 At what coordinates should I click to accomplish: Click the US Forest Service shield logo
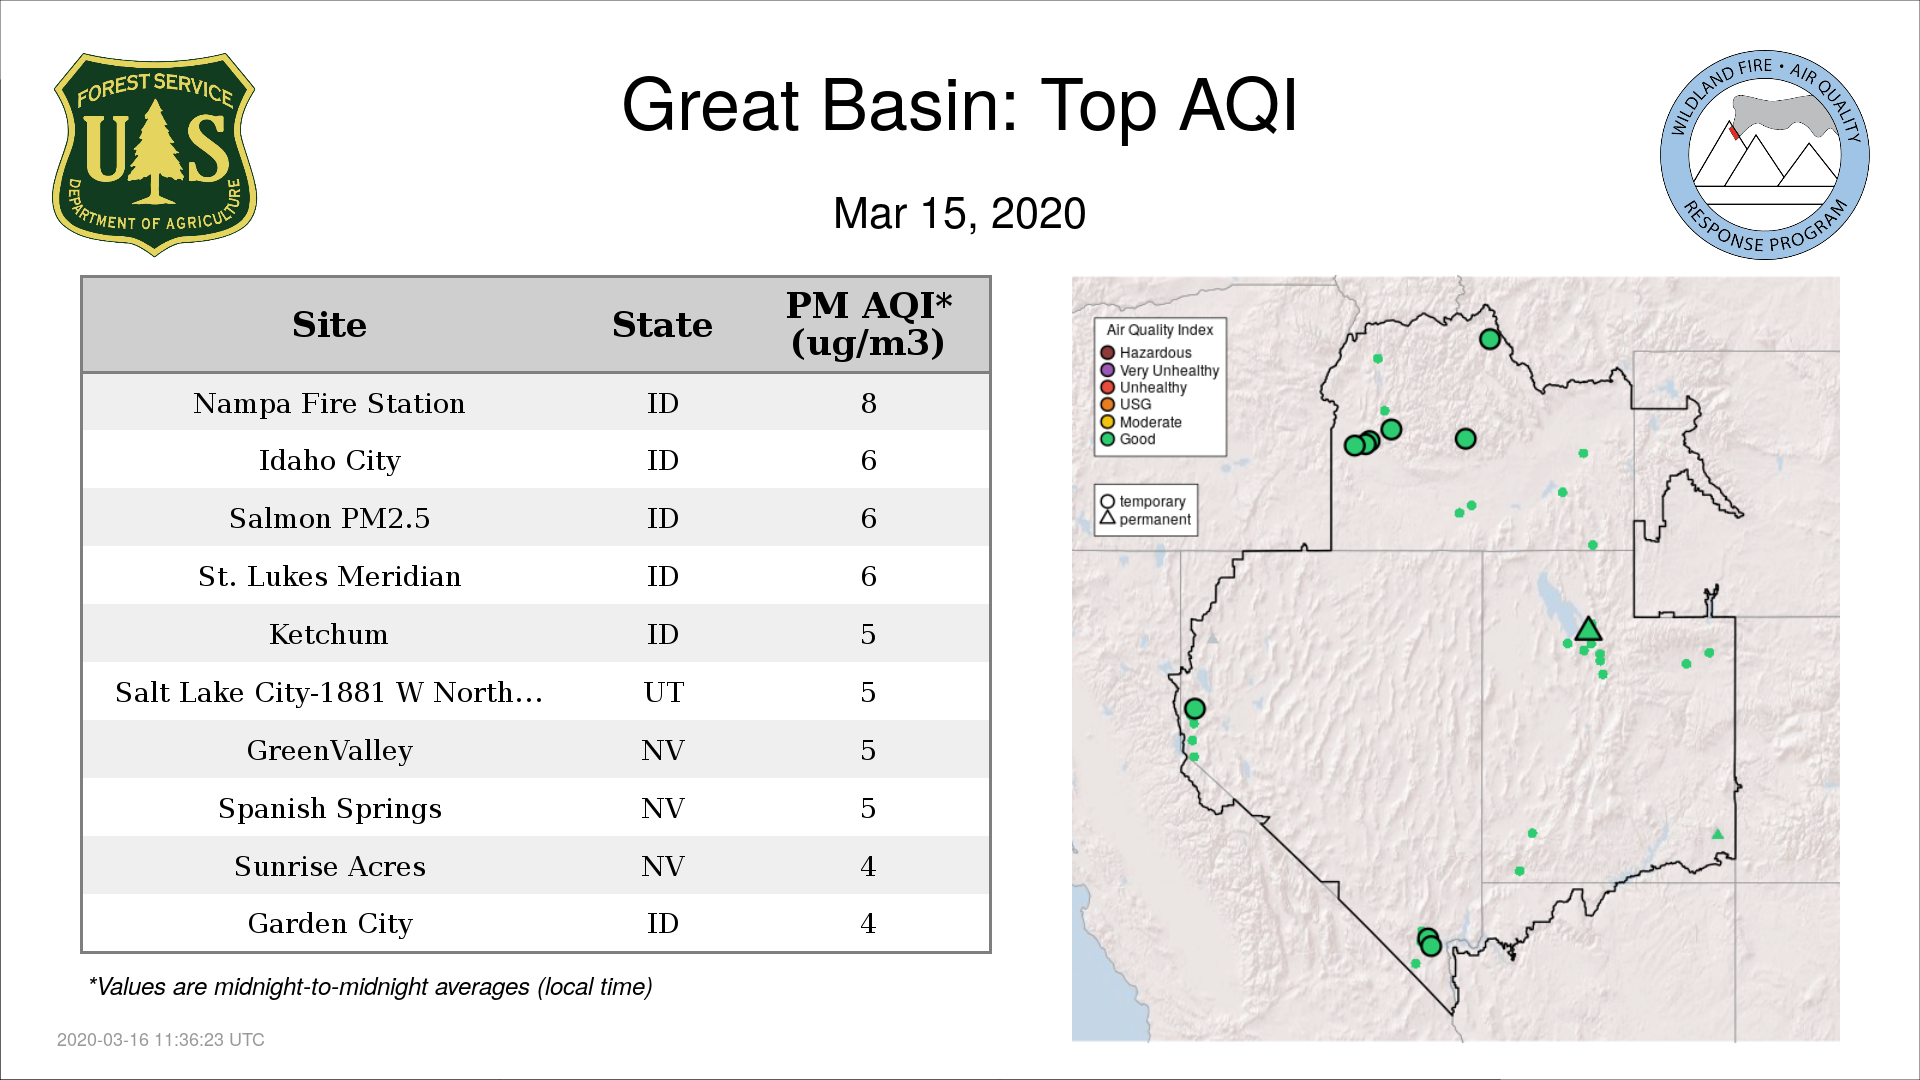154,154
